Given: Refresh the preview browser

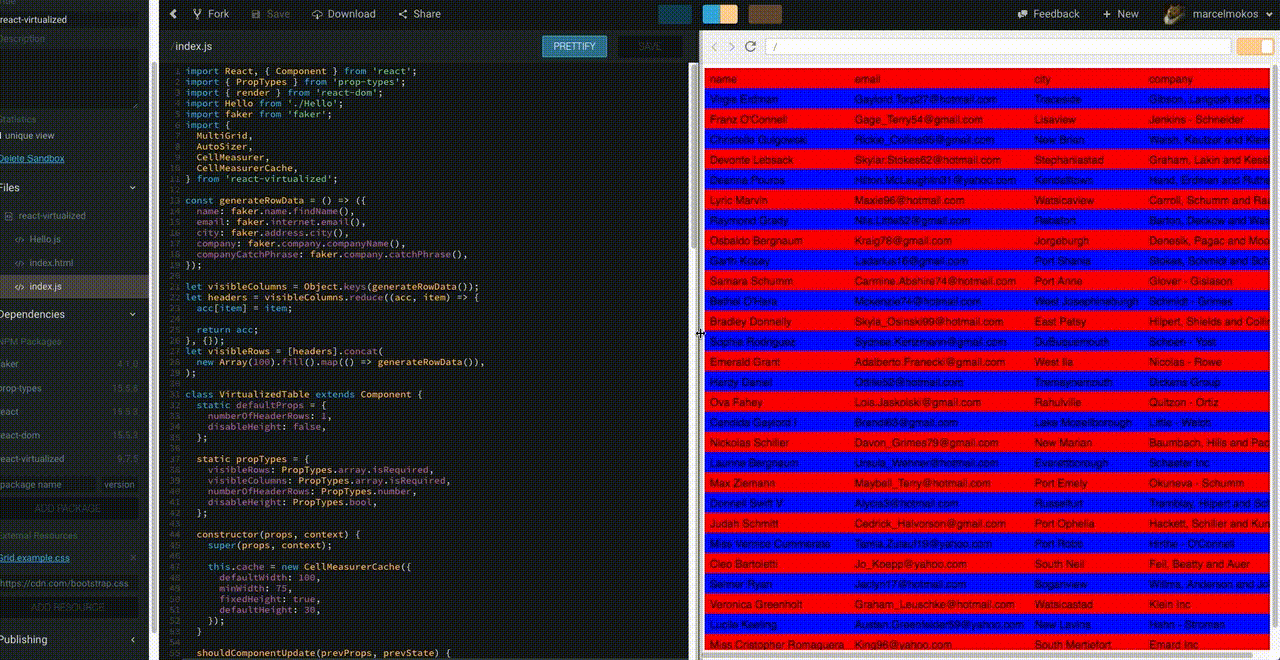Looking at the screenshot, I should click(749, 47).
